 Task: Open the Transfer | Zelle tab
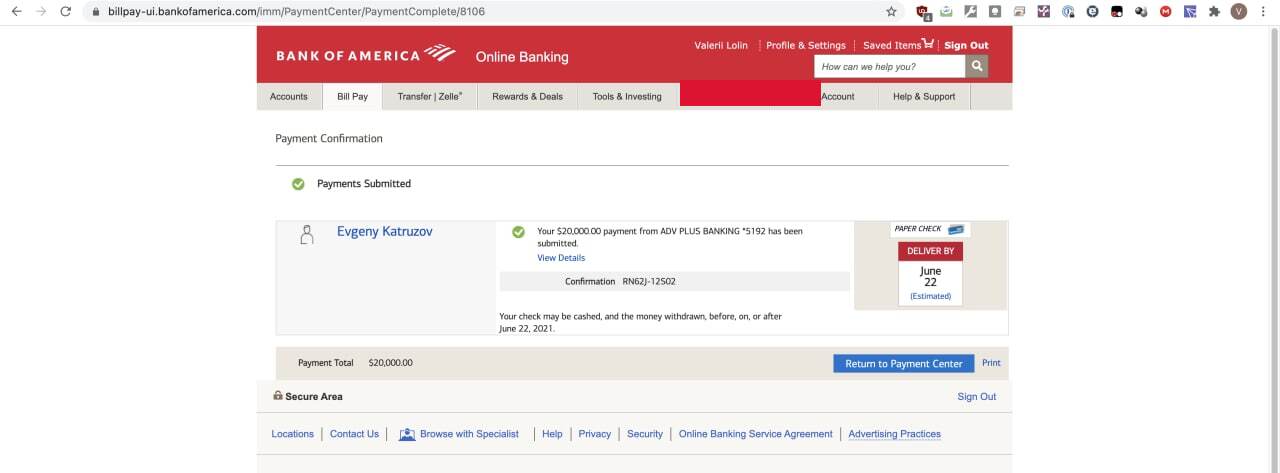(430, 97)
